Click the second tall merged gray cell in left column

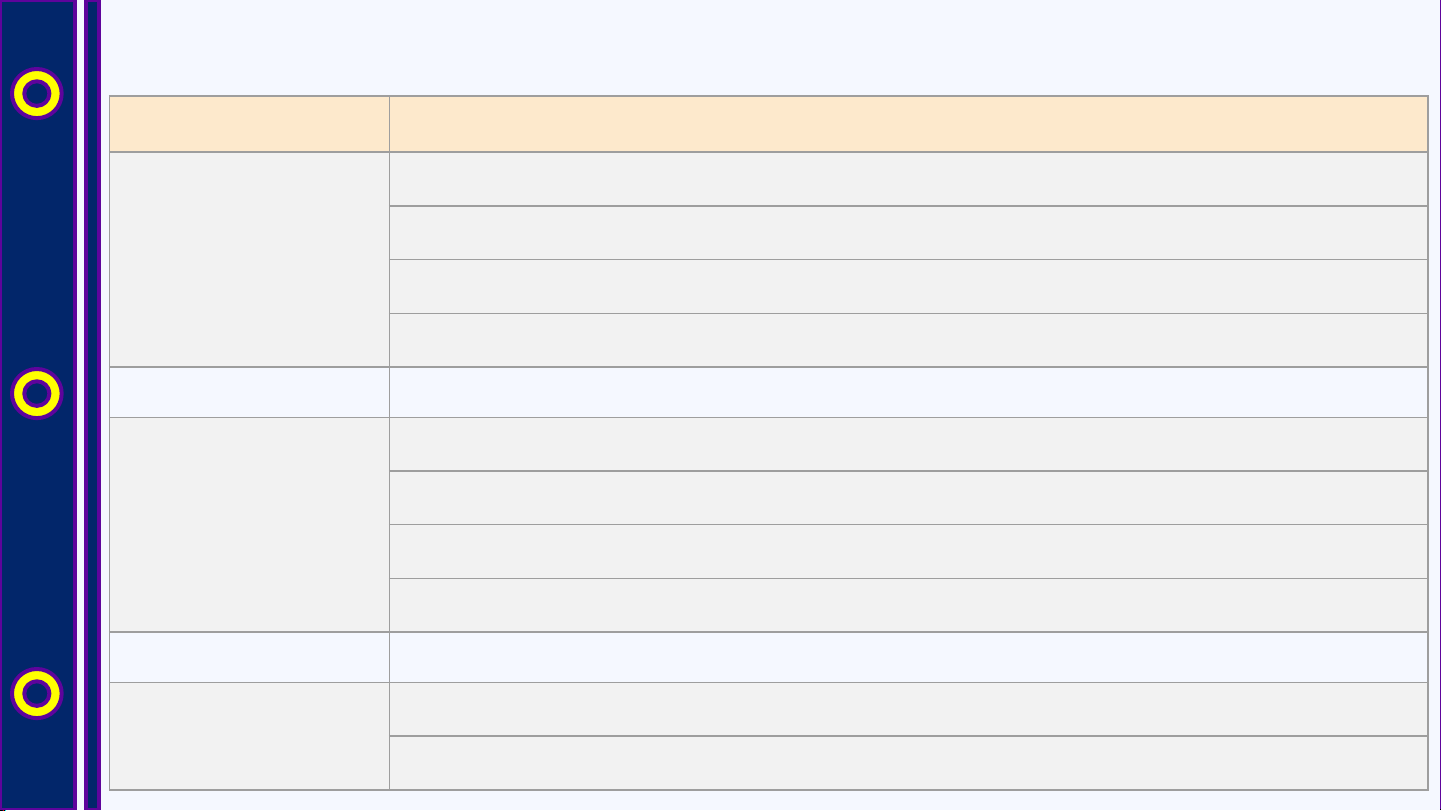pyautogui.click(x=249, y=524)
